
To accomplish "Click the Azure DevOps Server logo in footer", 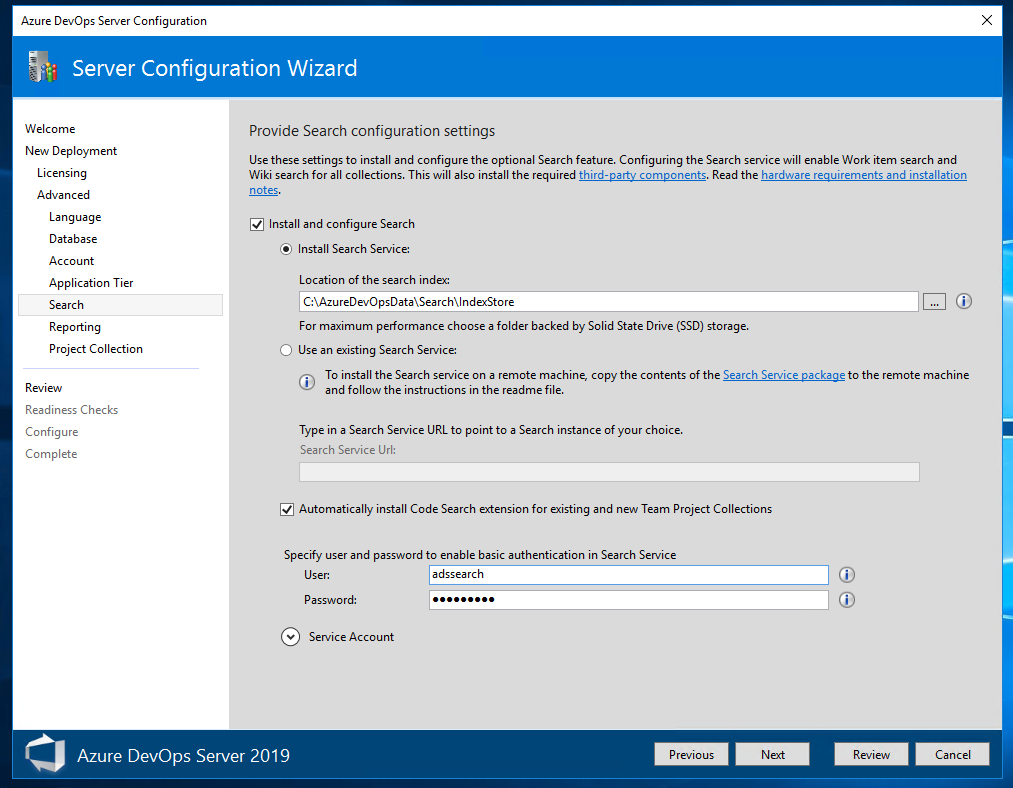I will click(45, 753).
